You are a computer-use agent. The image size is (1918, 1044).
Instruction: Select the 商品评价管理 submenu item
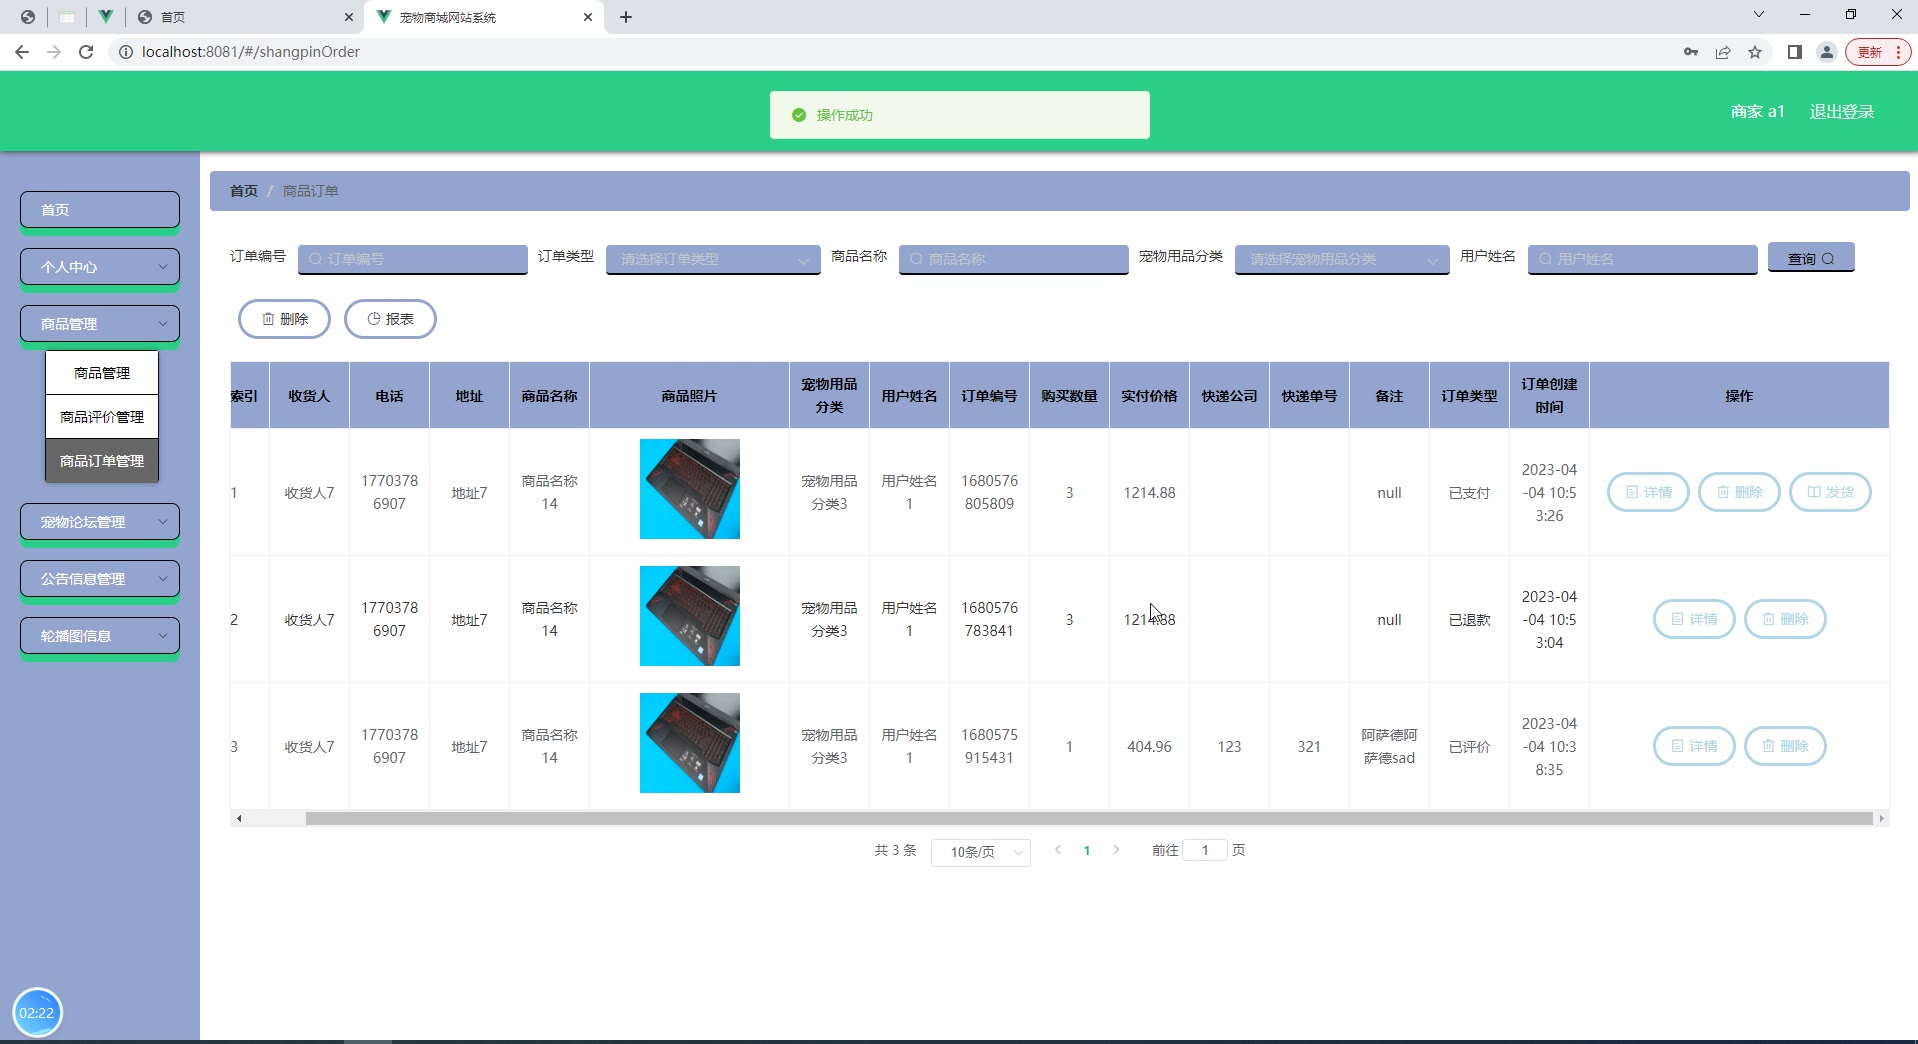pyautogui.click(x=102, y=417)
